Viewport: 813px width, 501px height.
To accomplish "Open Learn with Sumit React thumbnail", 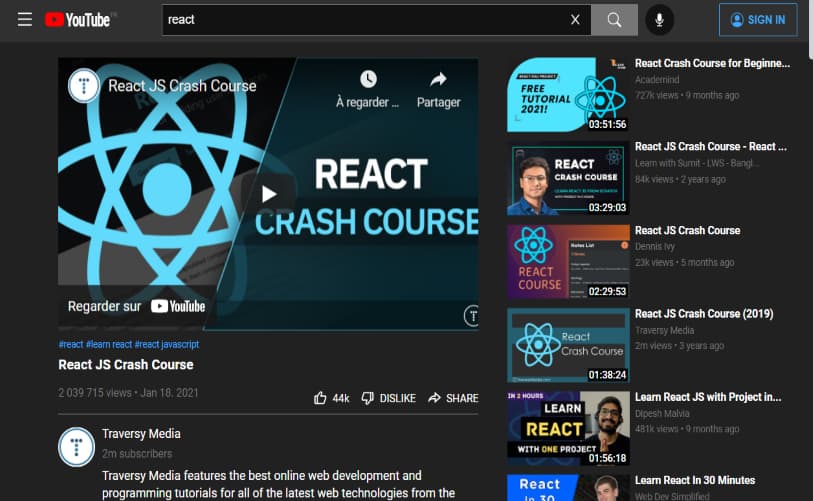I will (568, 178).
